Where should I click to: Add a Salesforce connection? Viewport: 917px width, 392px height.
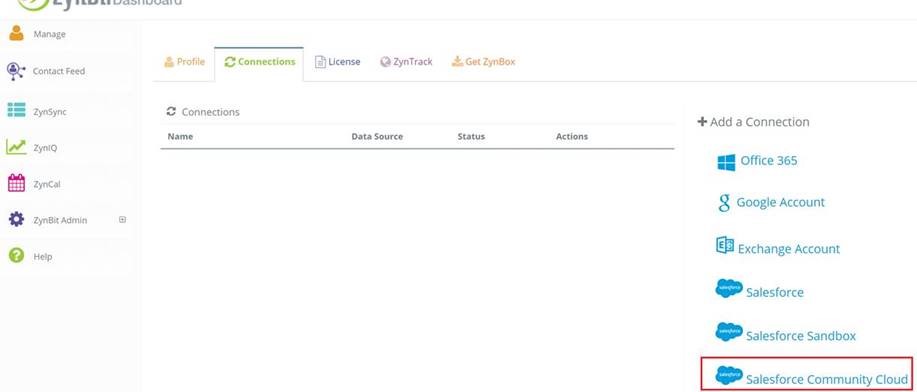point(760,290)
